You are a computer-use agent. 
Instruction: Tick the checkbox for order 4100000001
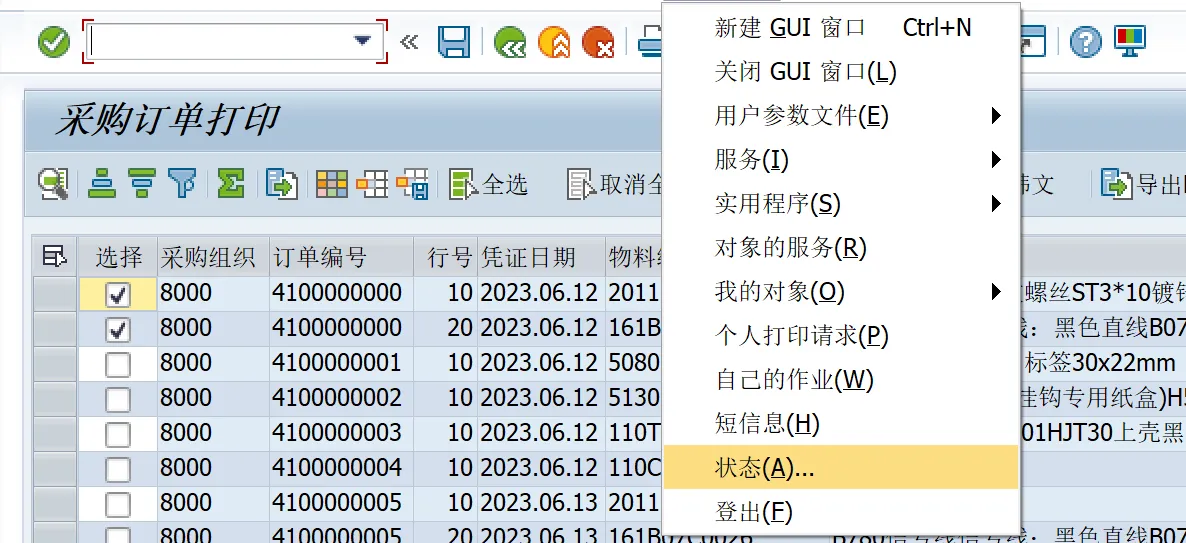click(x=118, y=364)
